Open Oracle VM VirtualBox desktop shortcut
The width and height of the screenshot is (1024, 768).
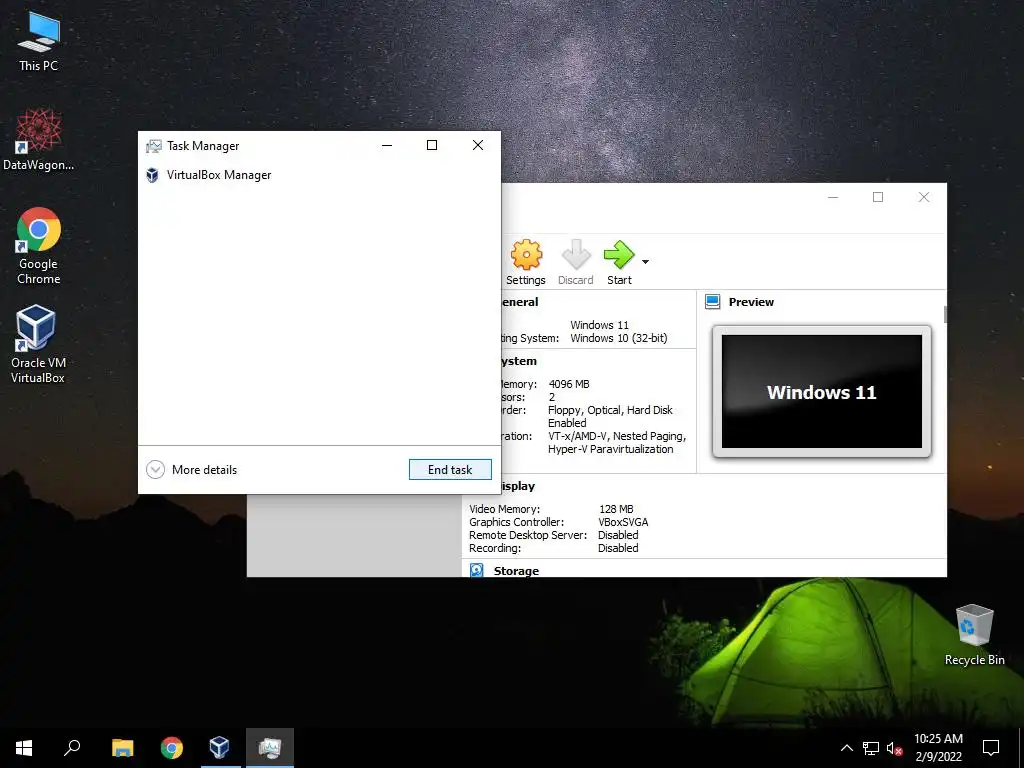point(38,345)
